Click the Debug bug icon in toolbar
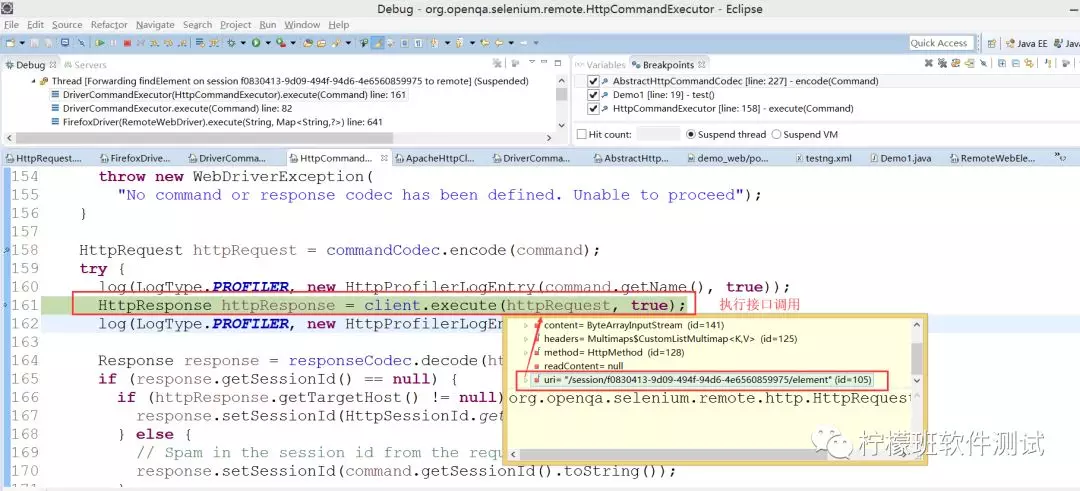The image size is (1080, 491). 231,43
